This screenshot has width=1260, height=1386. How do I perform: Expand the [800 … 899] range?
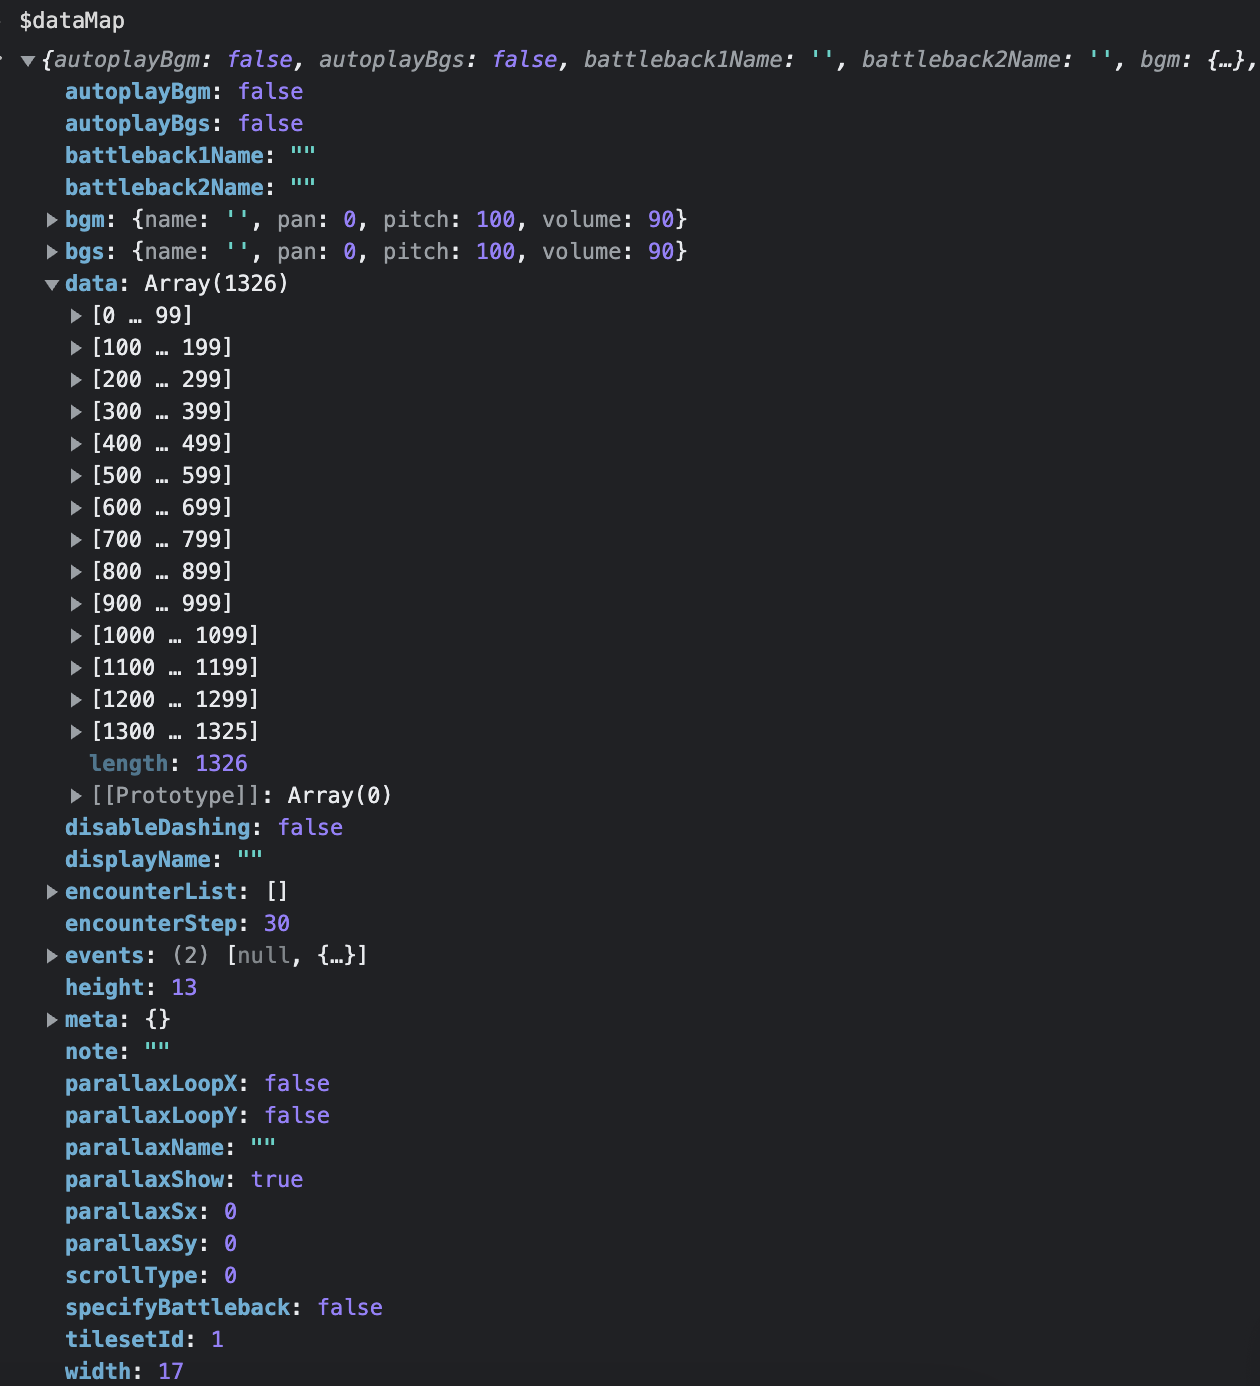[76, 572]
